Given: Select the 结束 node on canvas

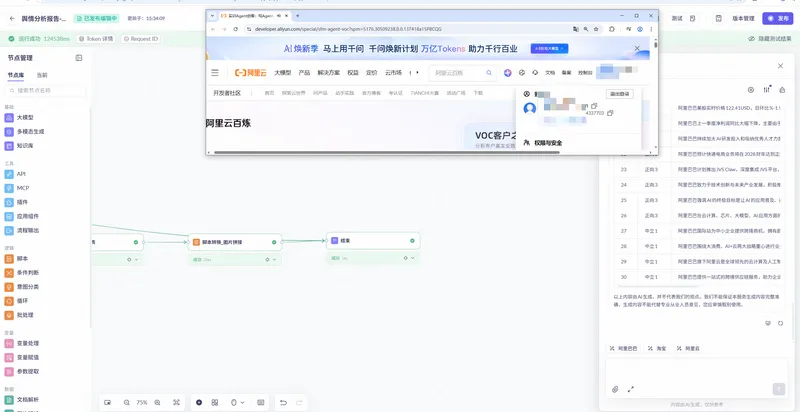Looking at the screenshot, I should point(373,241).
